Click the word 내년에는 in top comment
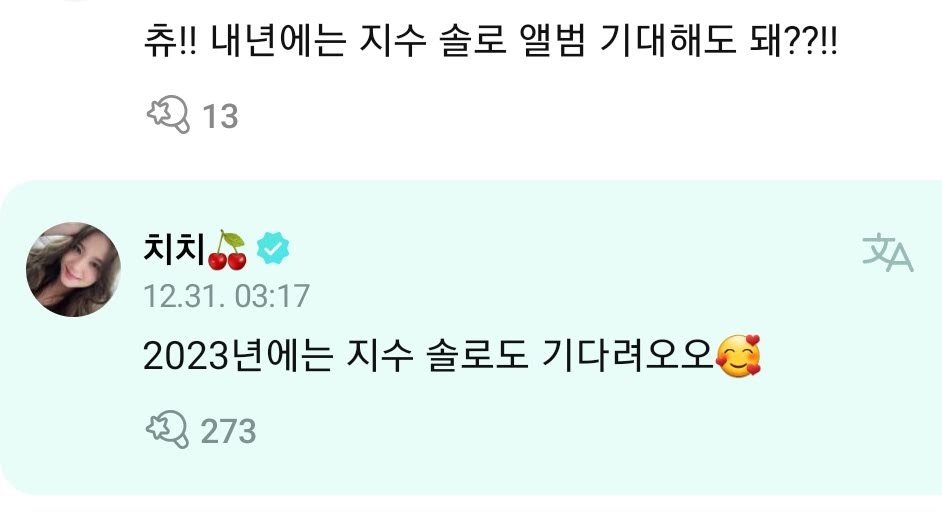The height and width of the screenshot is (530, 942). click(279, 42)
